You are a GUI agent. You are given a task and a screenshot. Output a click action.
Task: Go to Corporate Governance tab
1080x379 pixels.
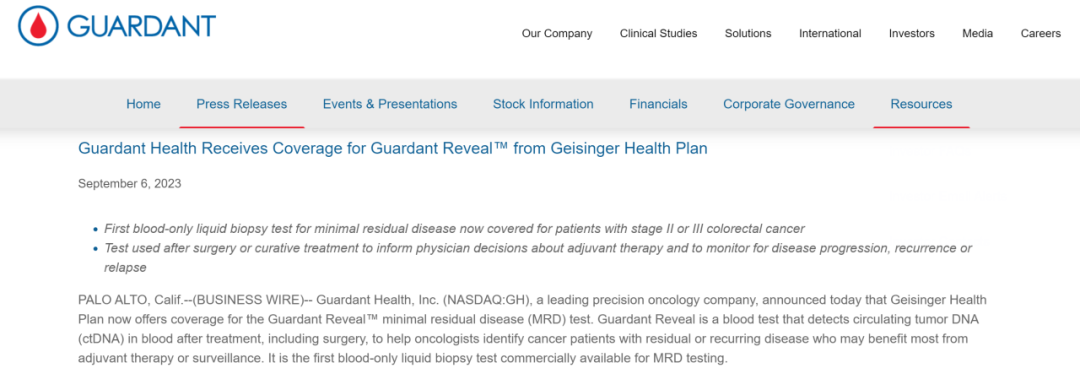click(x=789, y=104)
